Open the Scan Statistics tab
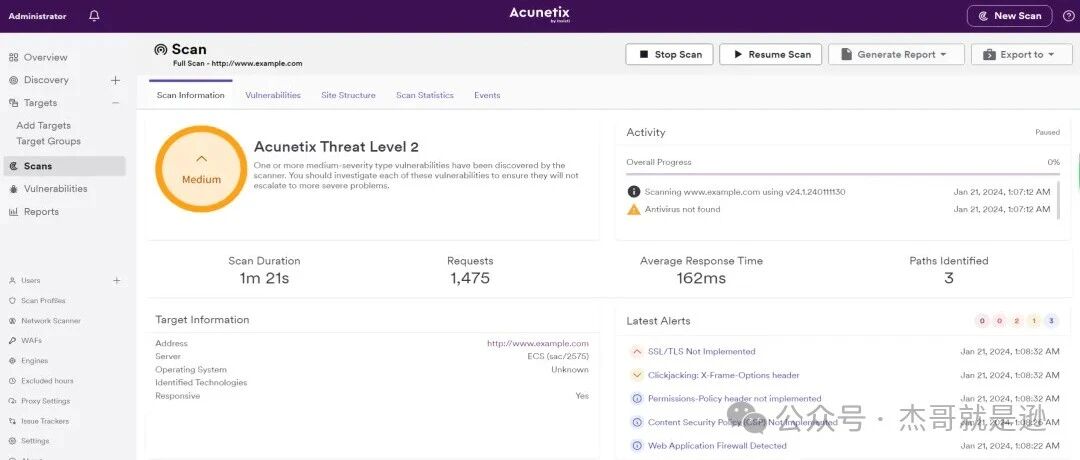 click(425, 95)
